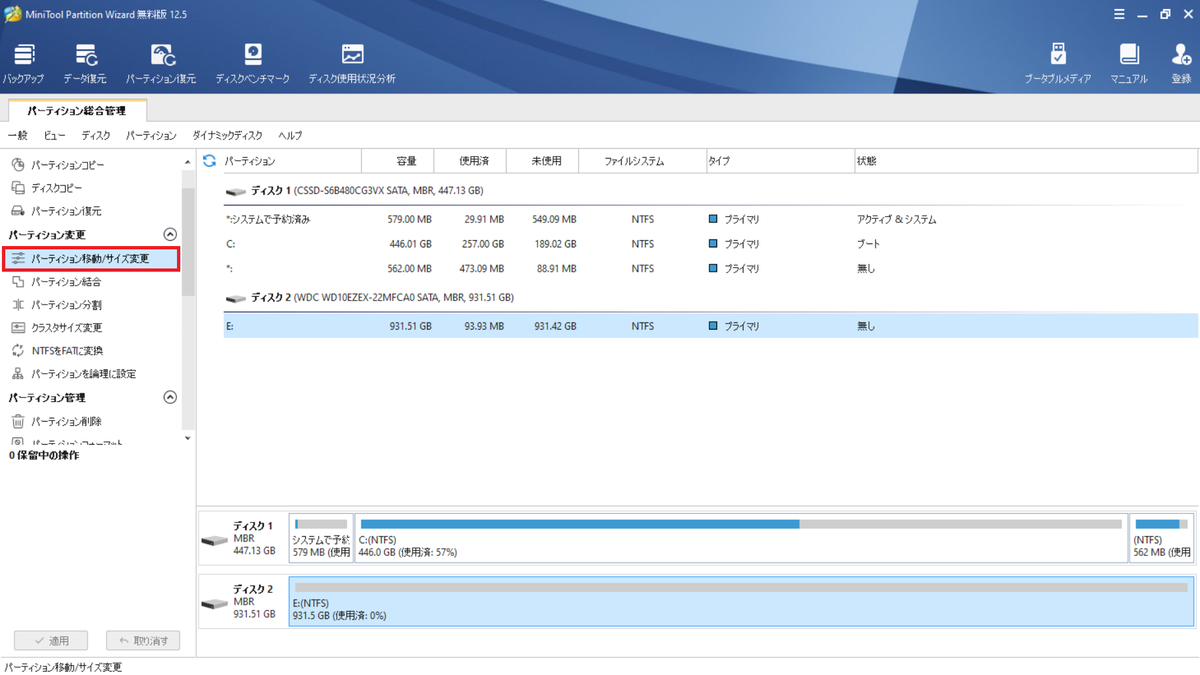
Task: Open the ヘルプ menu
Action: coord(290,135)
